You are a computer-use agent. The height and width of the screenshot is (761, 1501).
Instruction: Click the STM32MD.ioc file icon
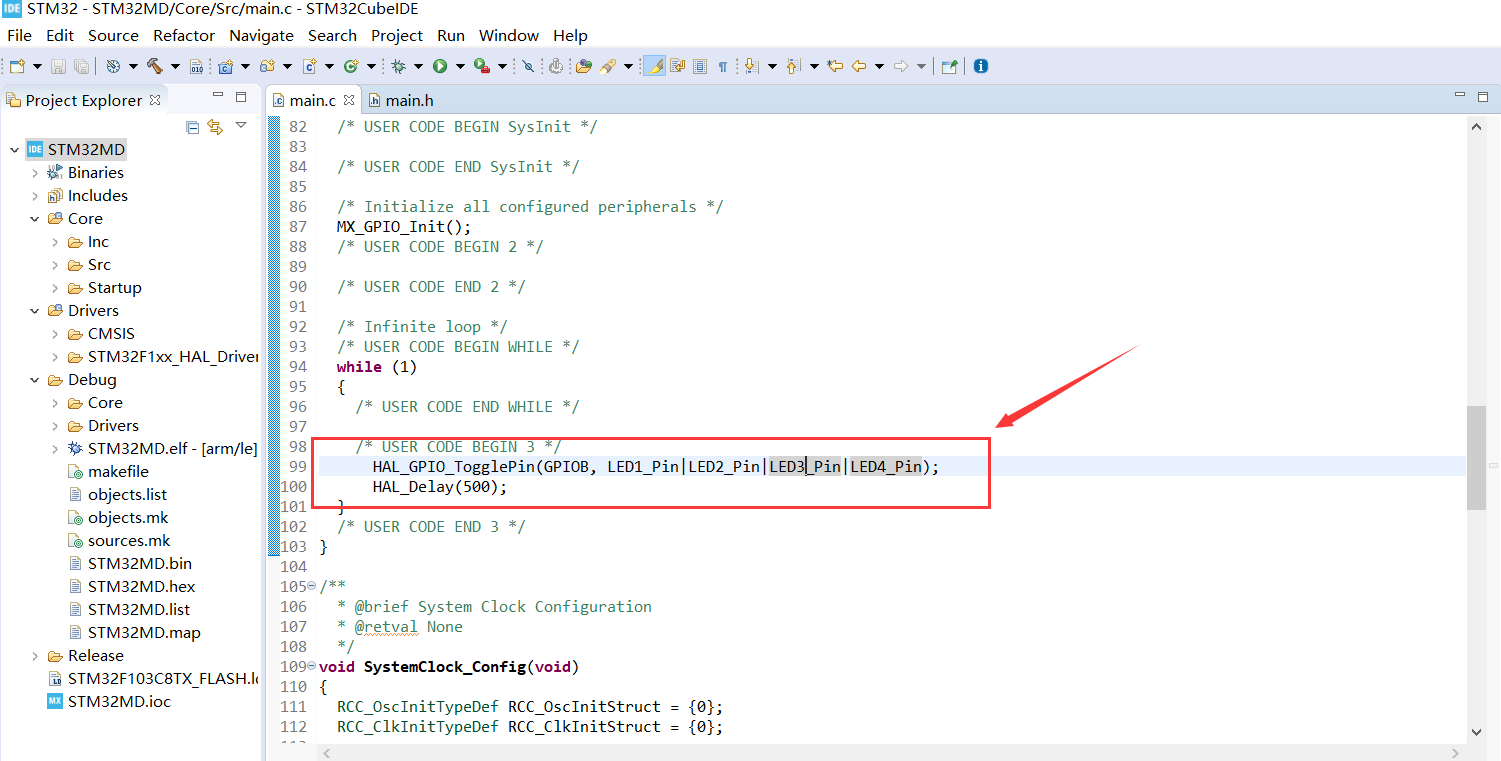pos(55,701)
